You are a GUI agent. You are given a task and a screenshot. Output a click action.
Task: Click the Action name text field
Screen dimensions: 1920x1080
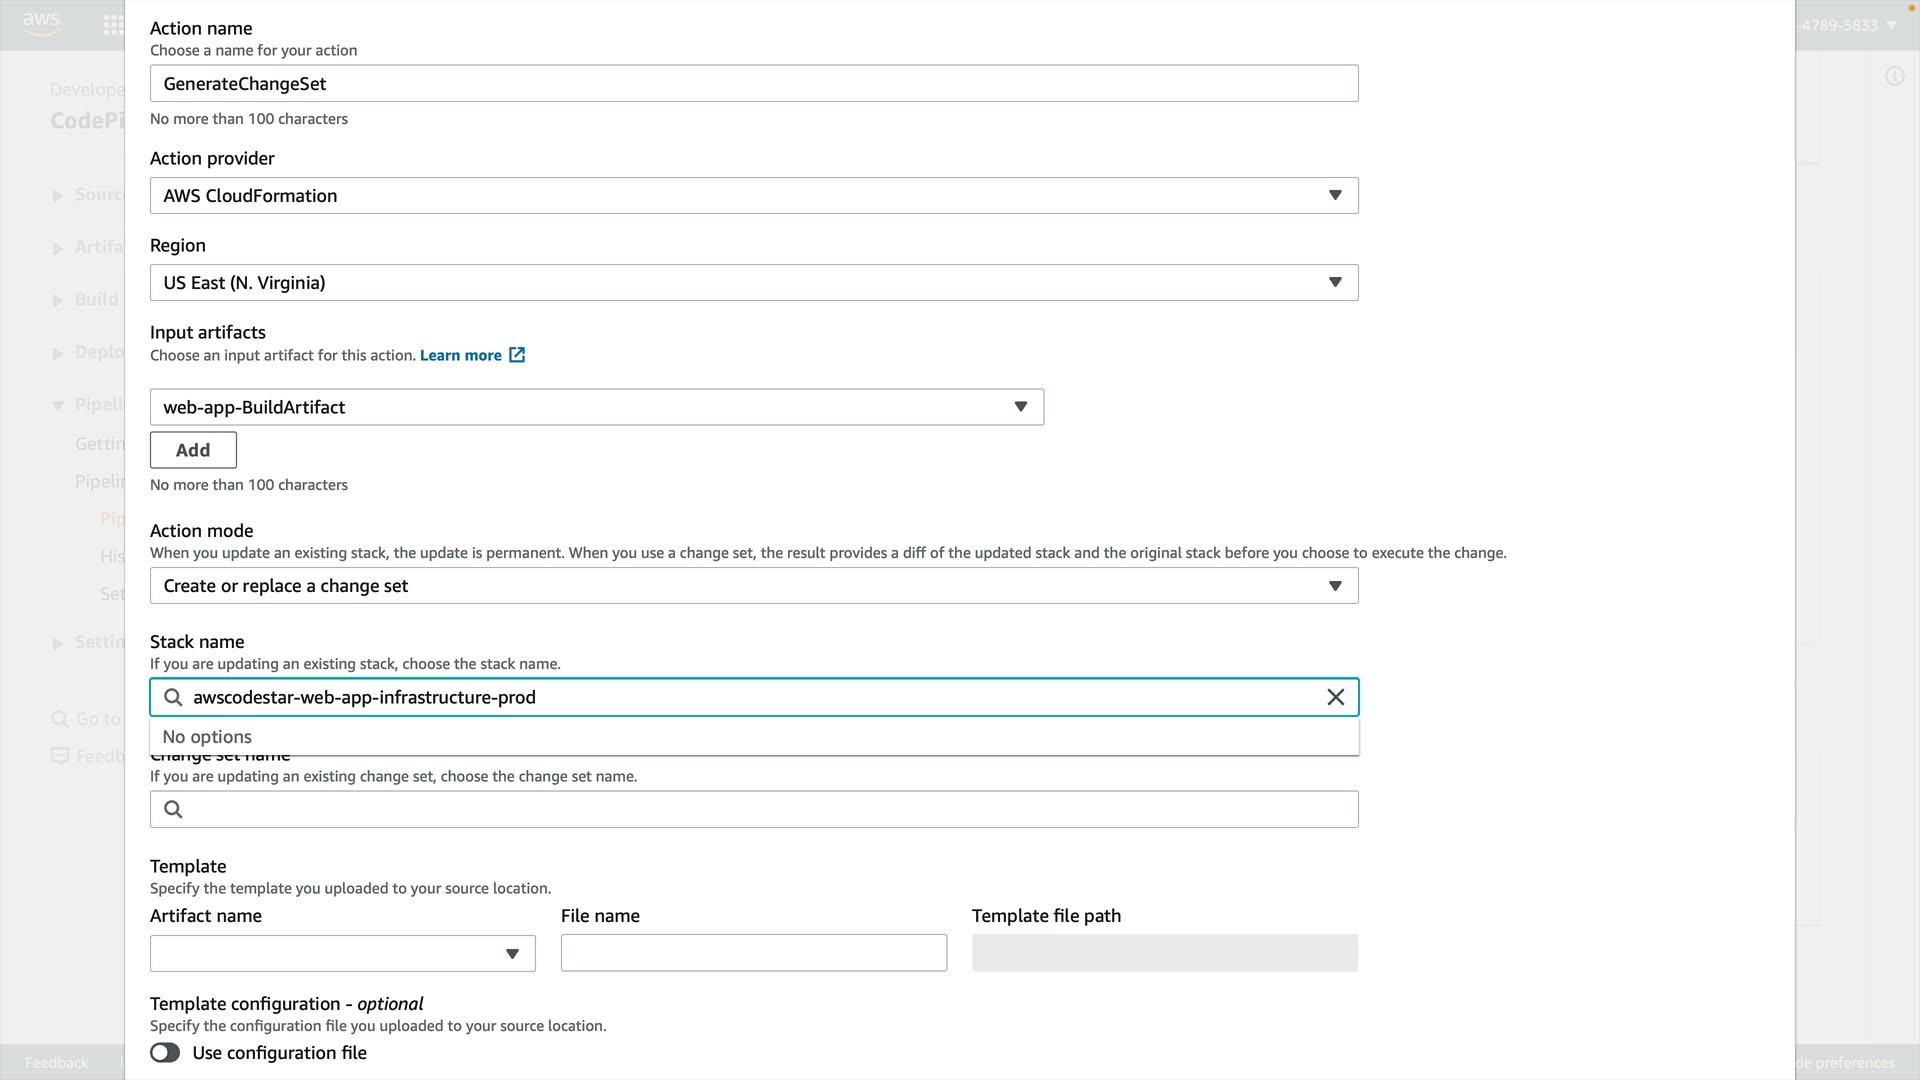(753, 84)
